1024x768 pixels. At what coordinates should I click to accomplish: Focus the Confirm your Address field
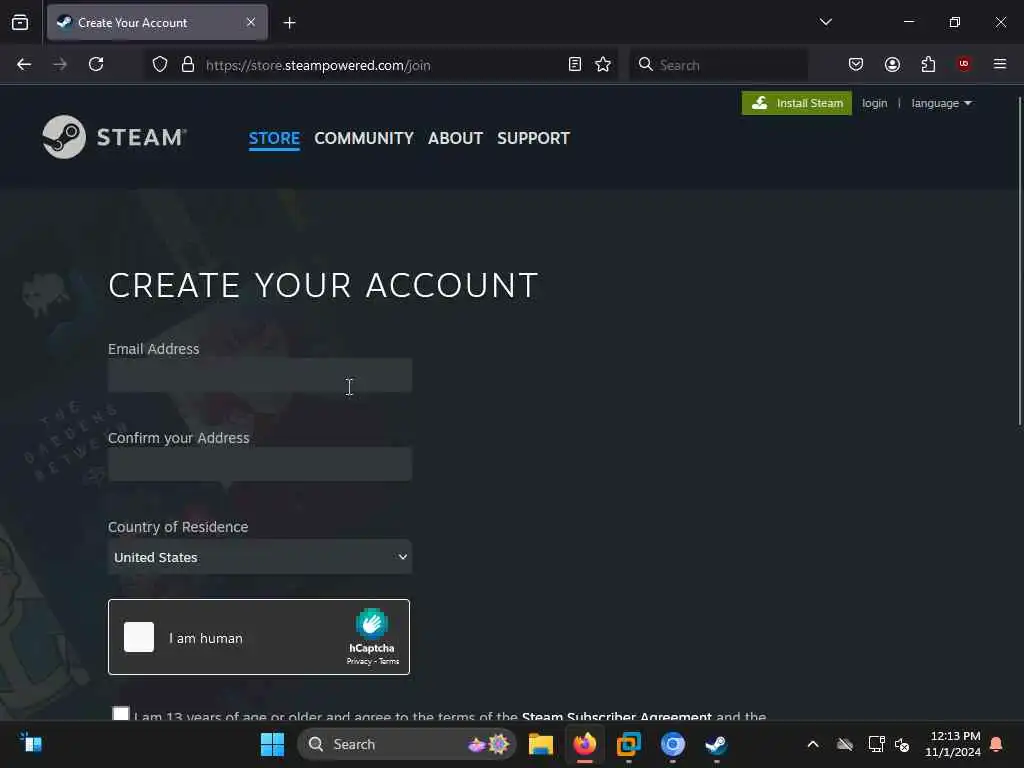pyautogui.click(x=260, y=464)
